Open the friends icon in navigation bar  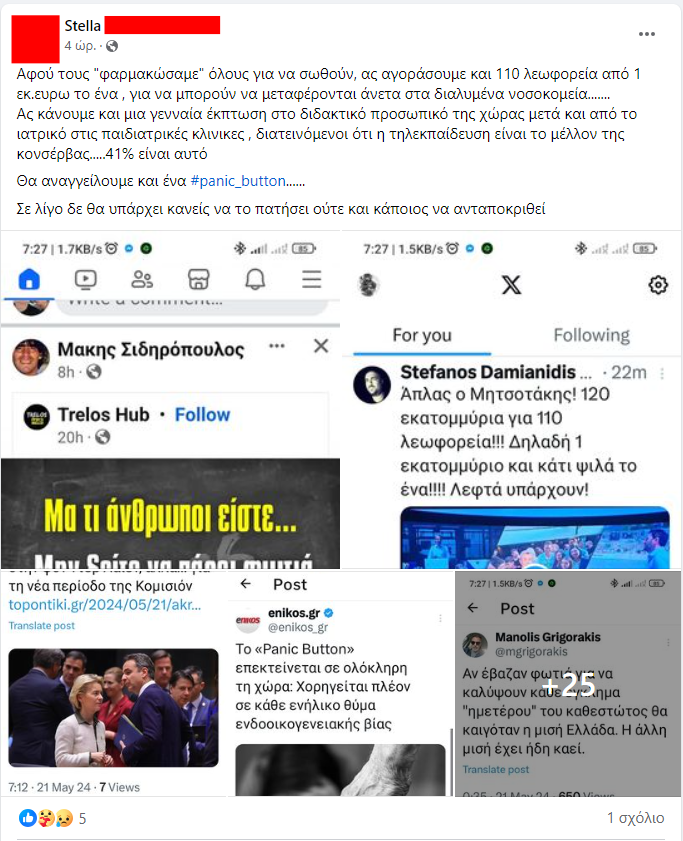[x=142, y=279]
